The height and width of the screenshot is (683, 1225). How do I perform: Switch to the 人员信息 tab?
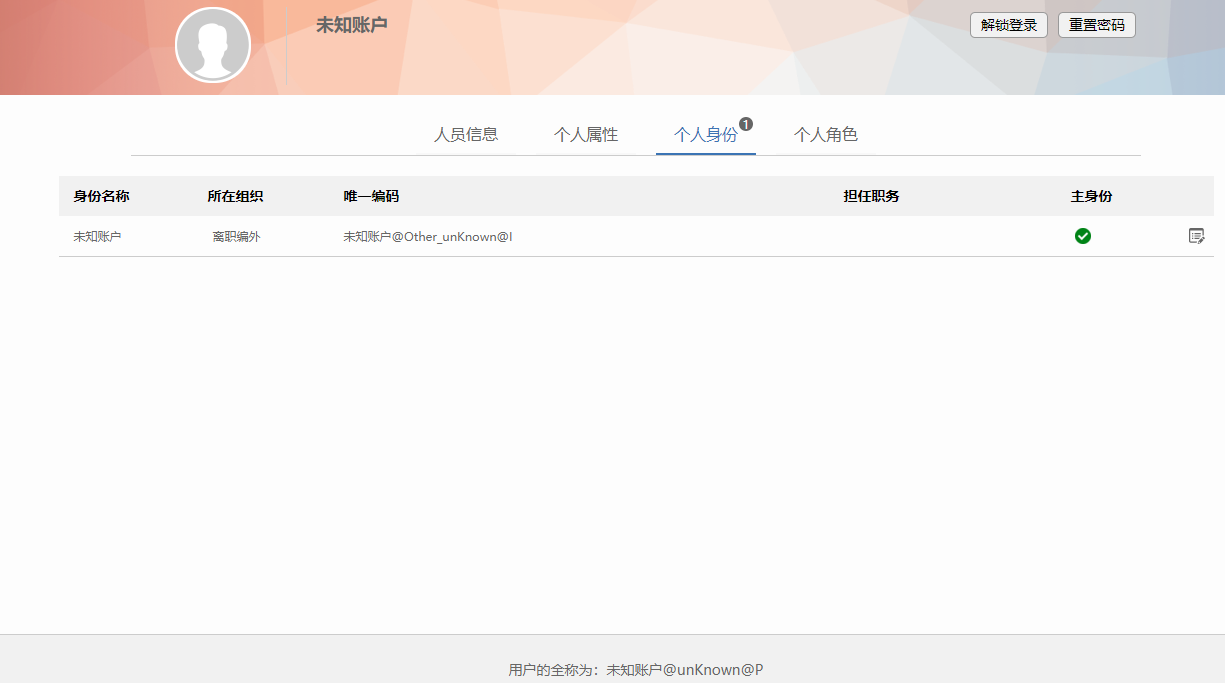tap(466, 133)
